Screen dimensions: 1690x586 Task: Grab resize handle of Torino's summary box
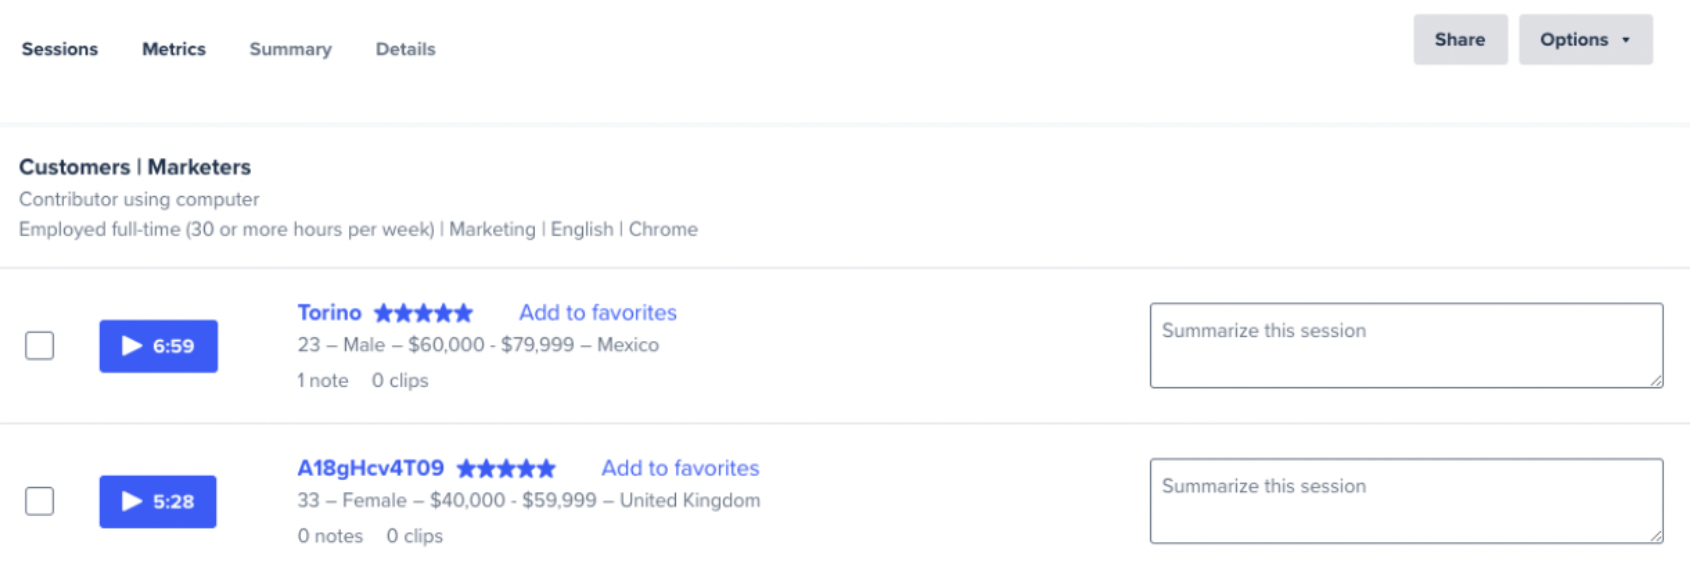point(1656,380)
